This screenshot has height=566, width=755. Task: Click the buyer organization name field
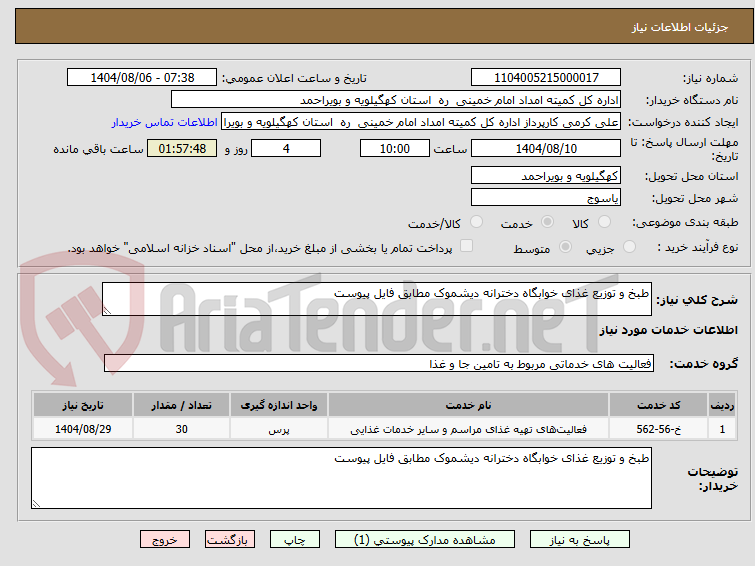tap(396, 100)
